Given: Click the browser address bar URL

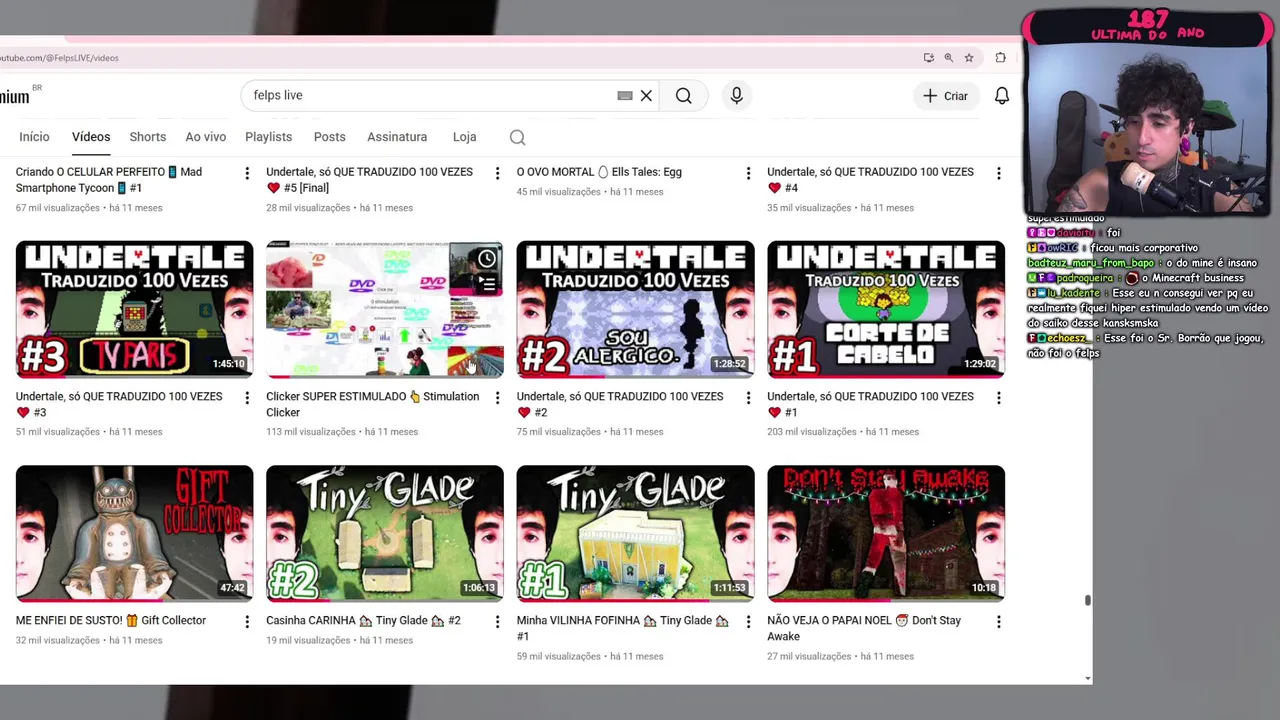Looking at the screenshot, I should [x=60, y=58].
